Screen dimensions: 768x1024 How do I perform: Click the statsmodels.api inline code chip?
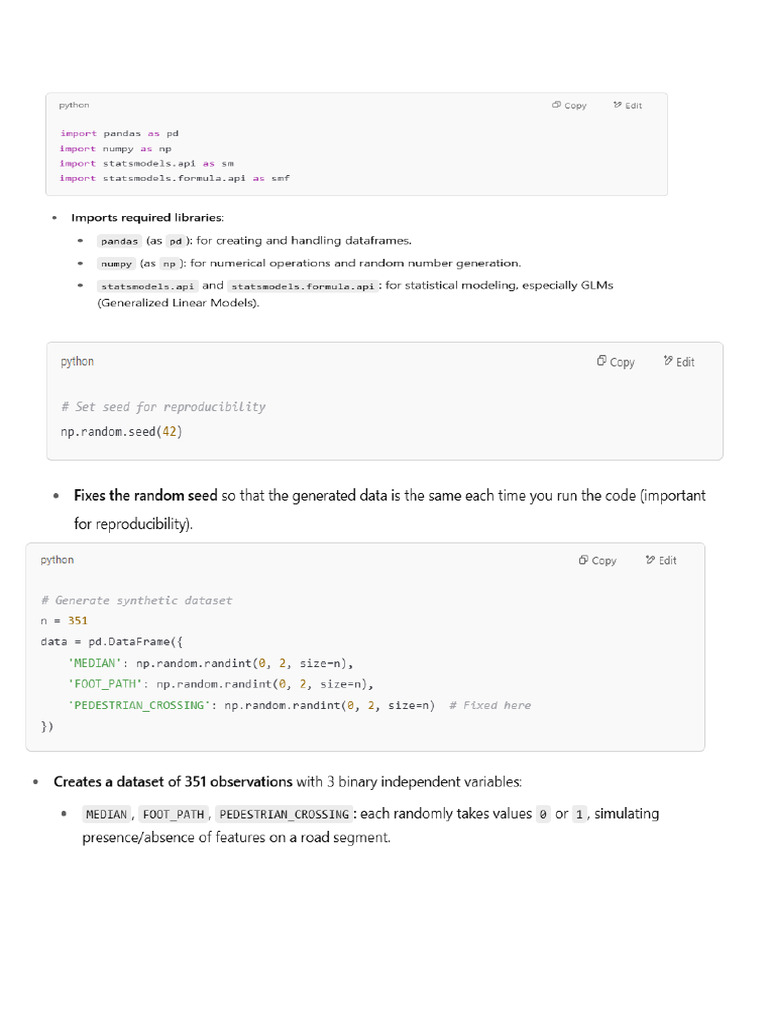[148, 286]
